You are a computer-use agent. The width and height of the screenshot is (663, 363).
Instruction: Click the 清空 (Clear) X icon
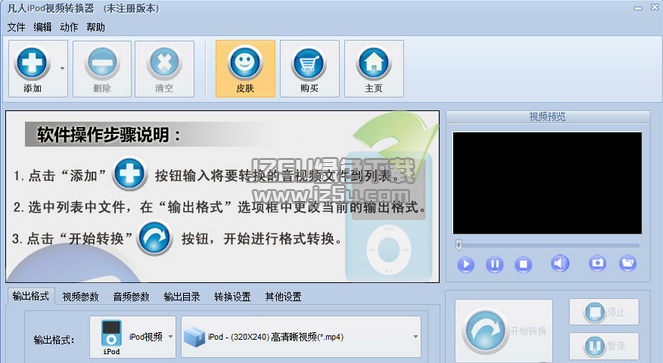pos(164,63)
